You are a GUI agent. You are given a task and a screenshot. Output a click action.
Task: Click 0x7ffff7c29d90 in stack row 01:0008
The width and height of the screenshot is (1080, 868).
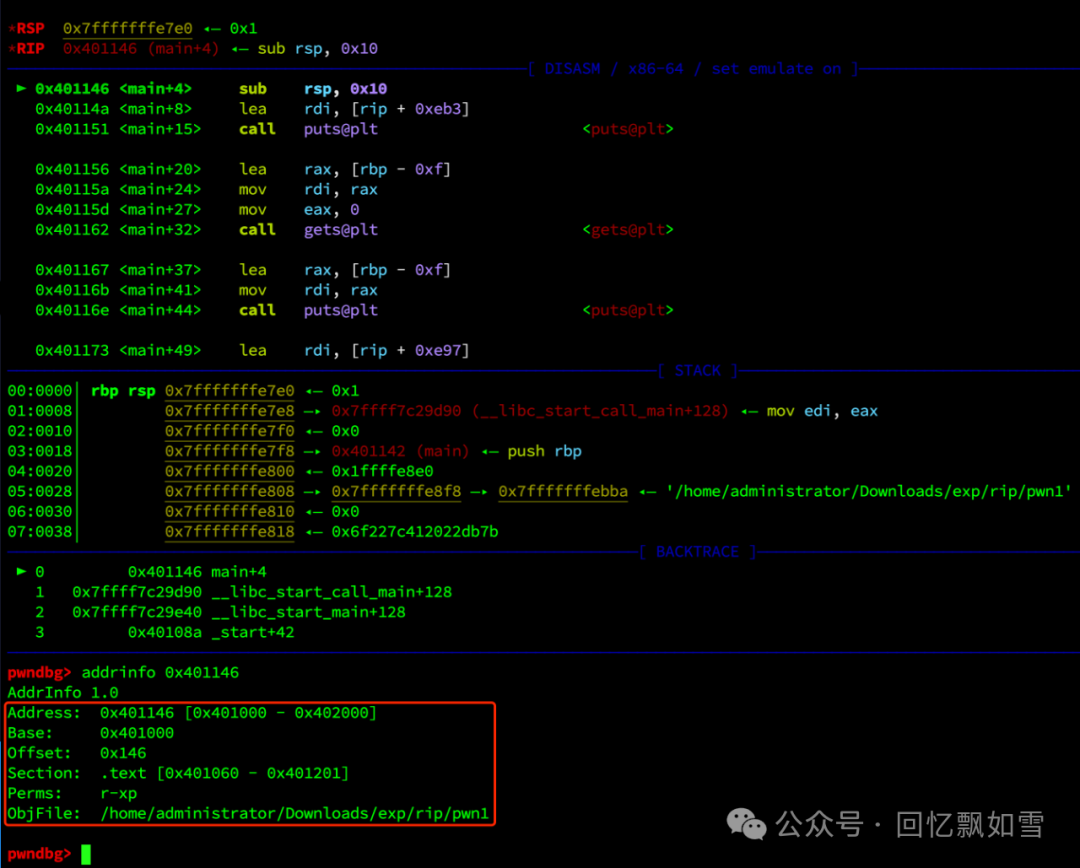[x=396, y=411]
